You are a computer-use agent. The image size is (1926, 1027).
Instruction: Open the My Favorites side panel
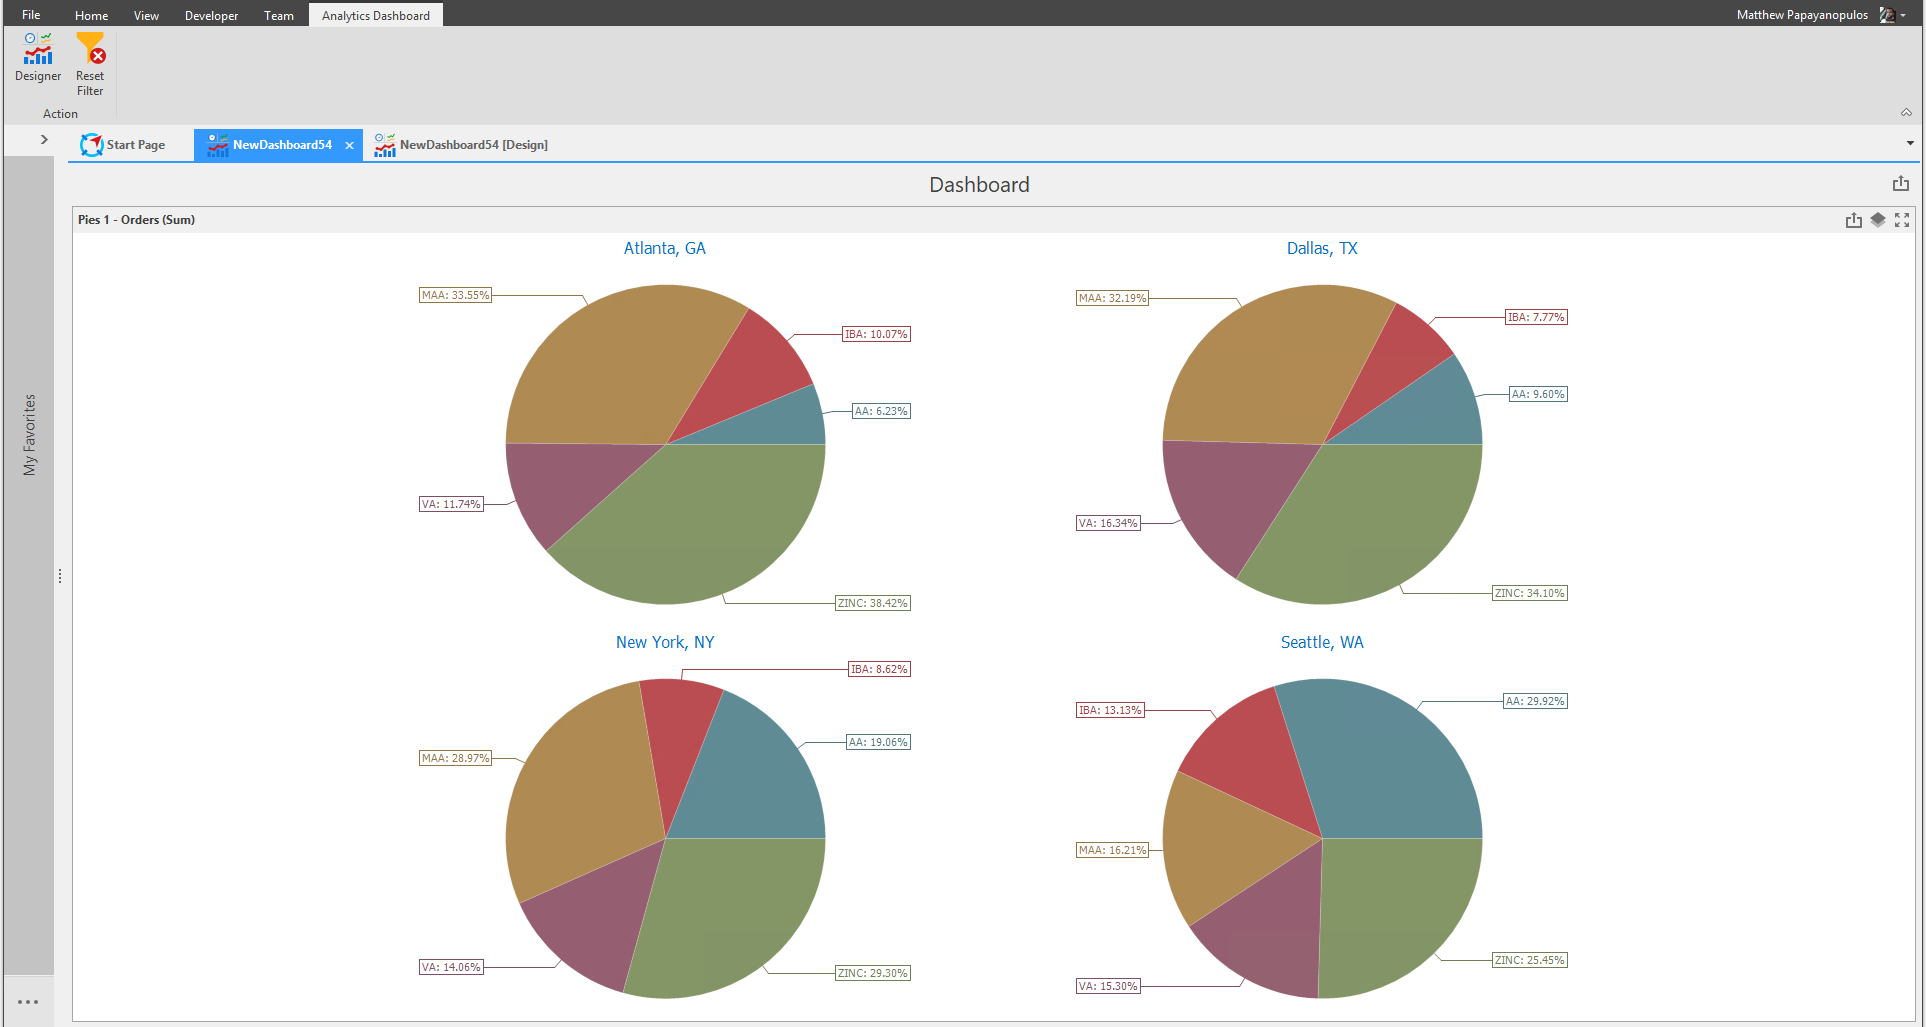[x=29, y=435]
